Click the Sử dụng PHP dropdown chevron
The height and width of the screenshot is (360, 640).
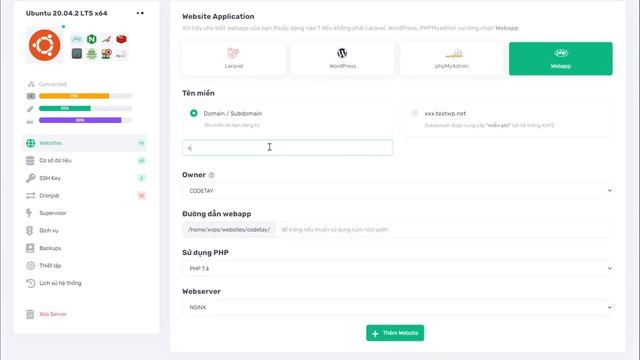click(609, 268)
